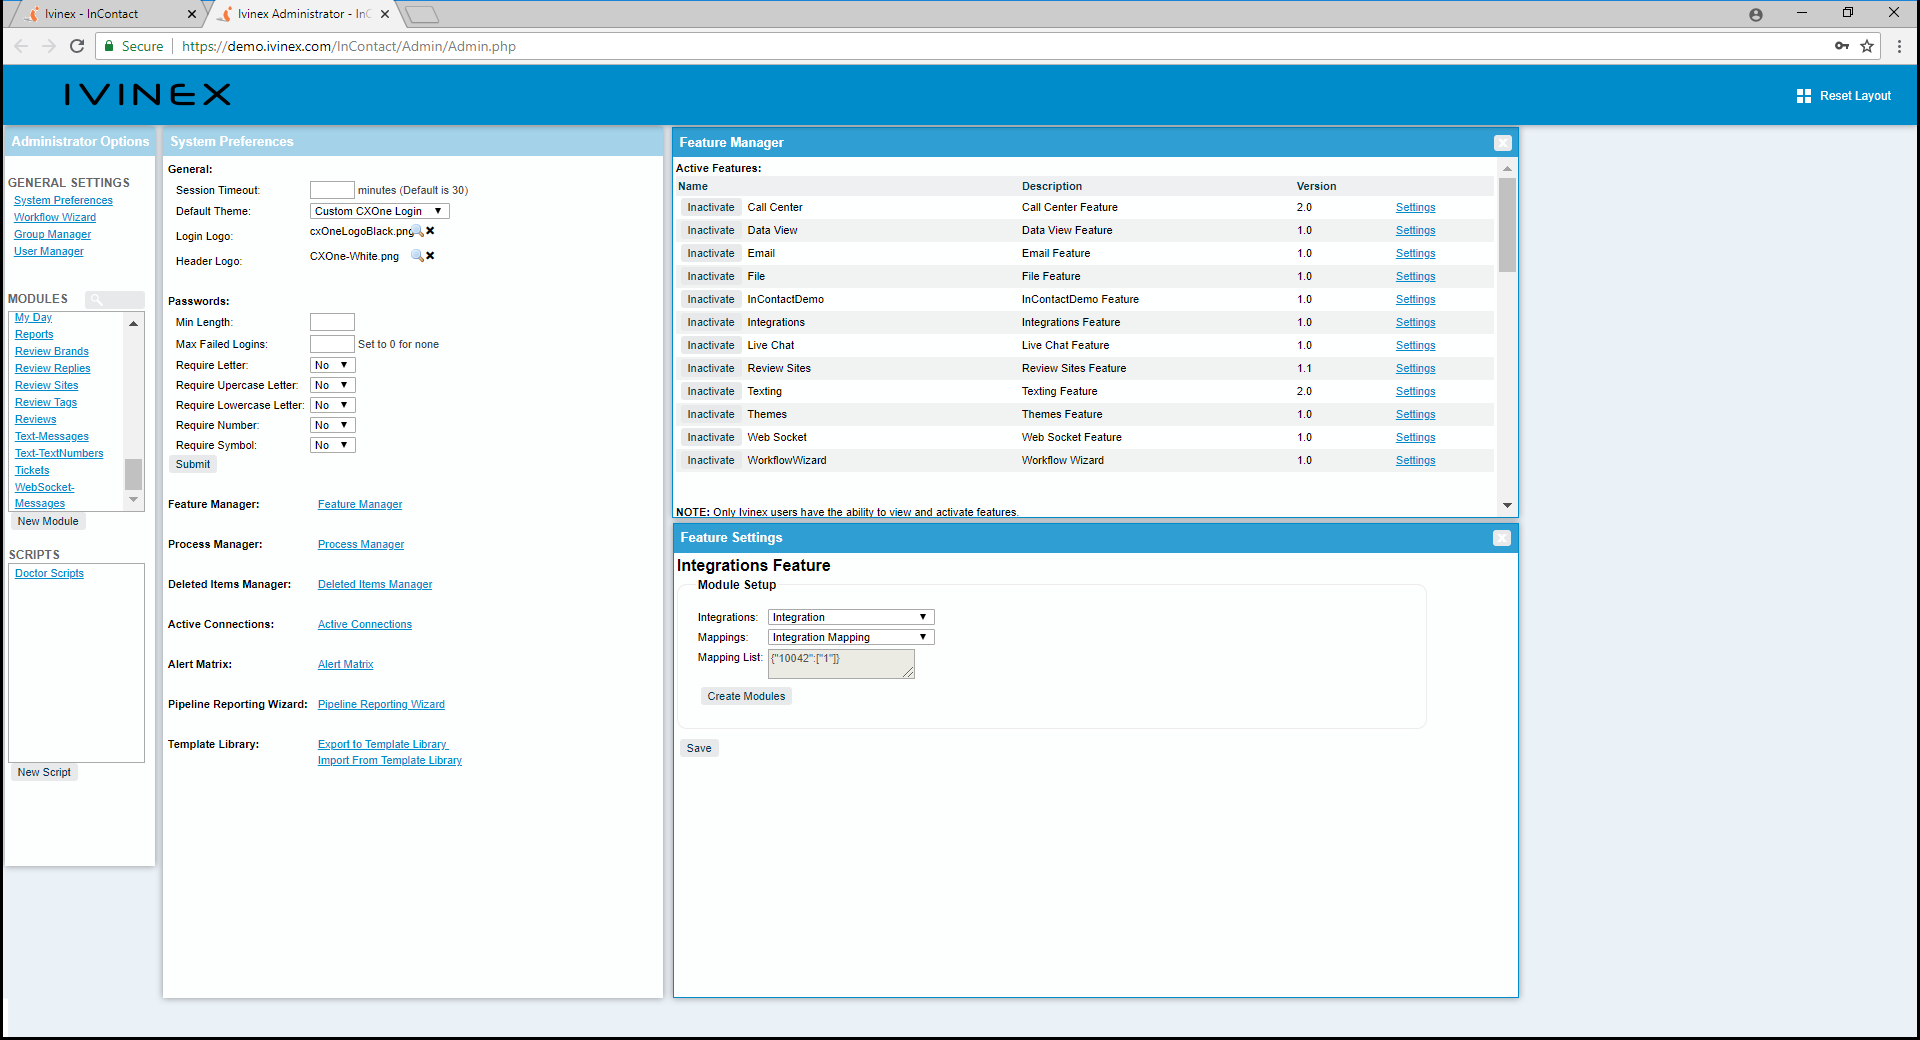Close the Ivinex Administrator browser tab

coord(384,14)
